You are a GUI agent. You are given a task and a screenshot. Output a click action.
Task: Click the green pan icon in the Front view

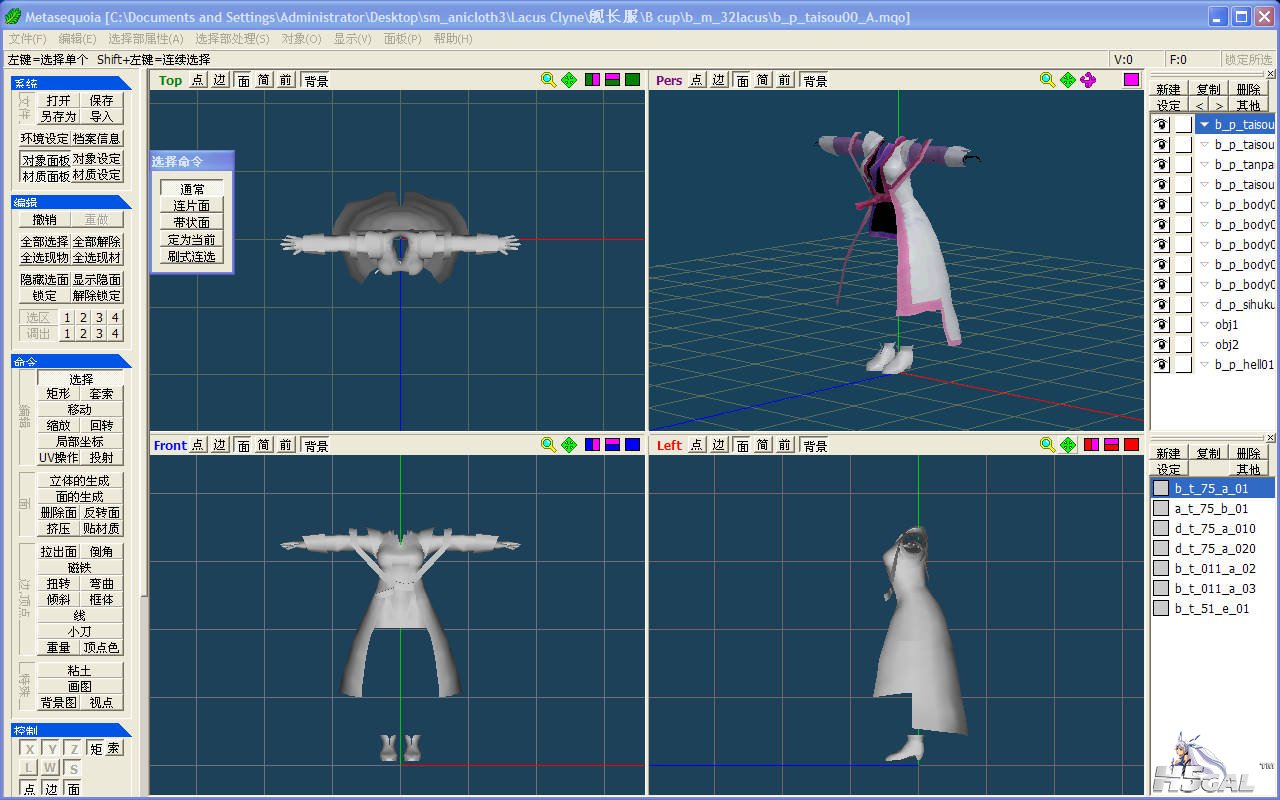[x=569, y=445]
